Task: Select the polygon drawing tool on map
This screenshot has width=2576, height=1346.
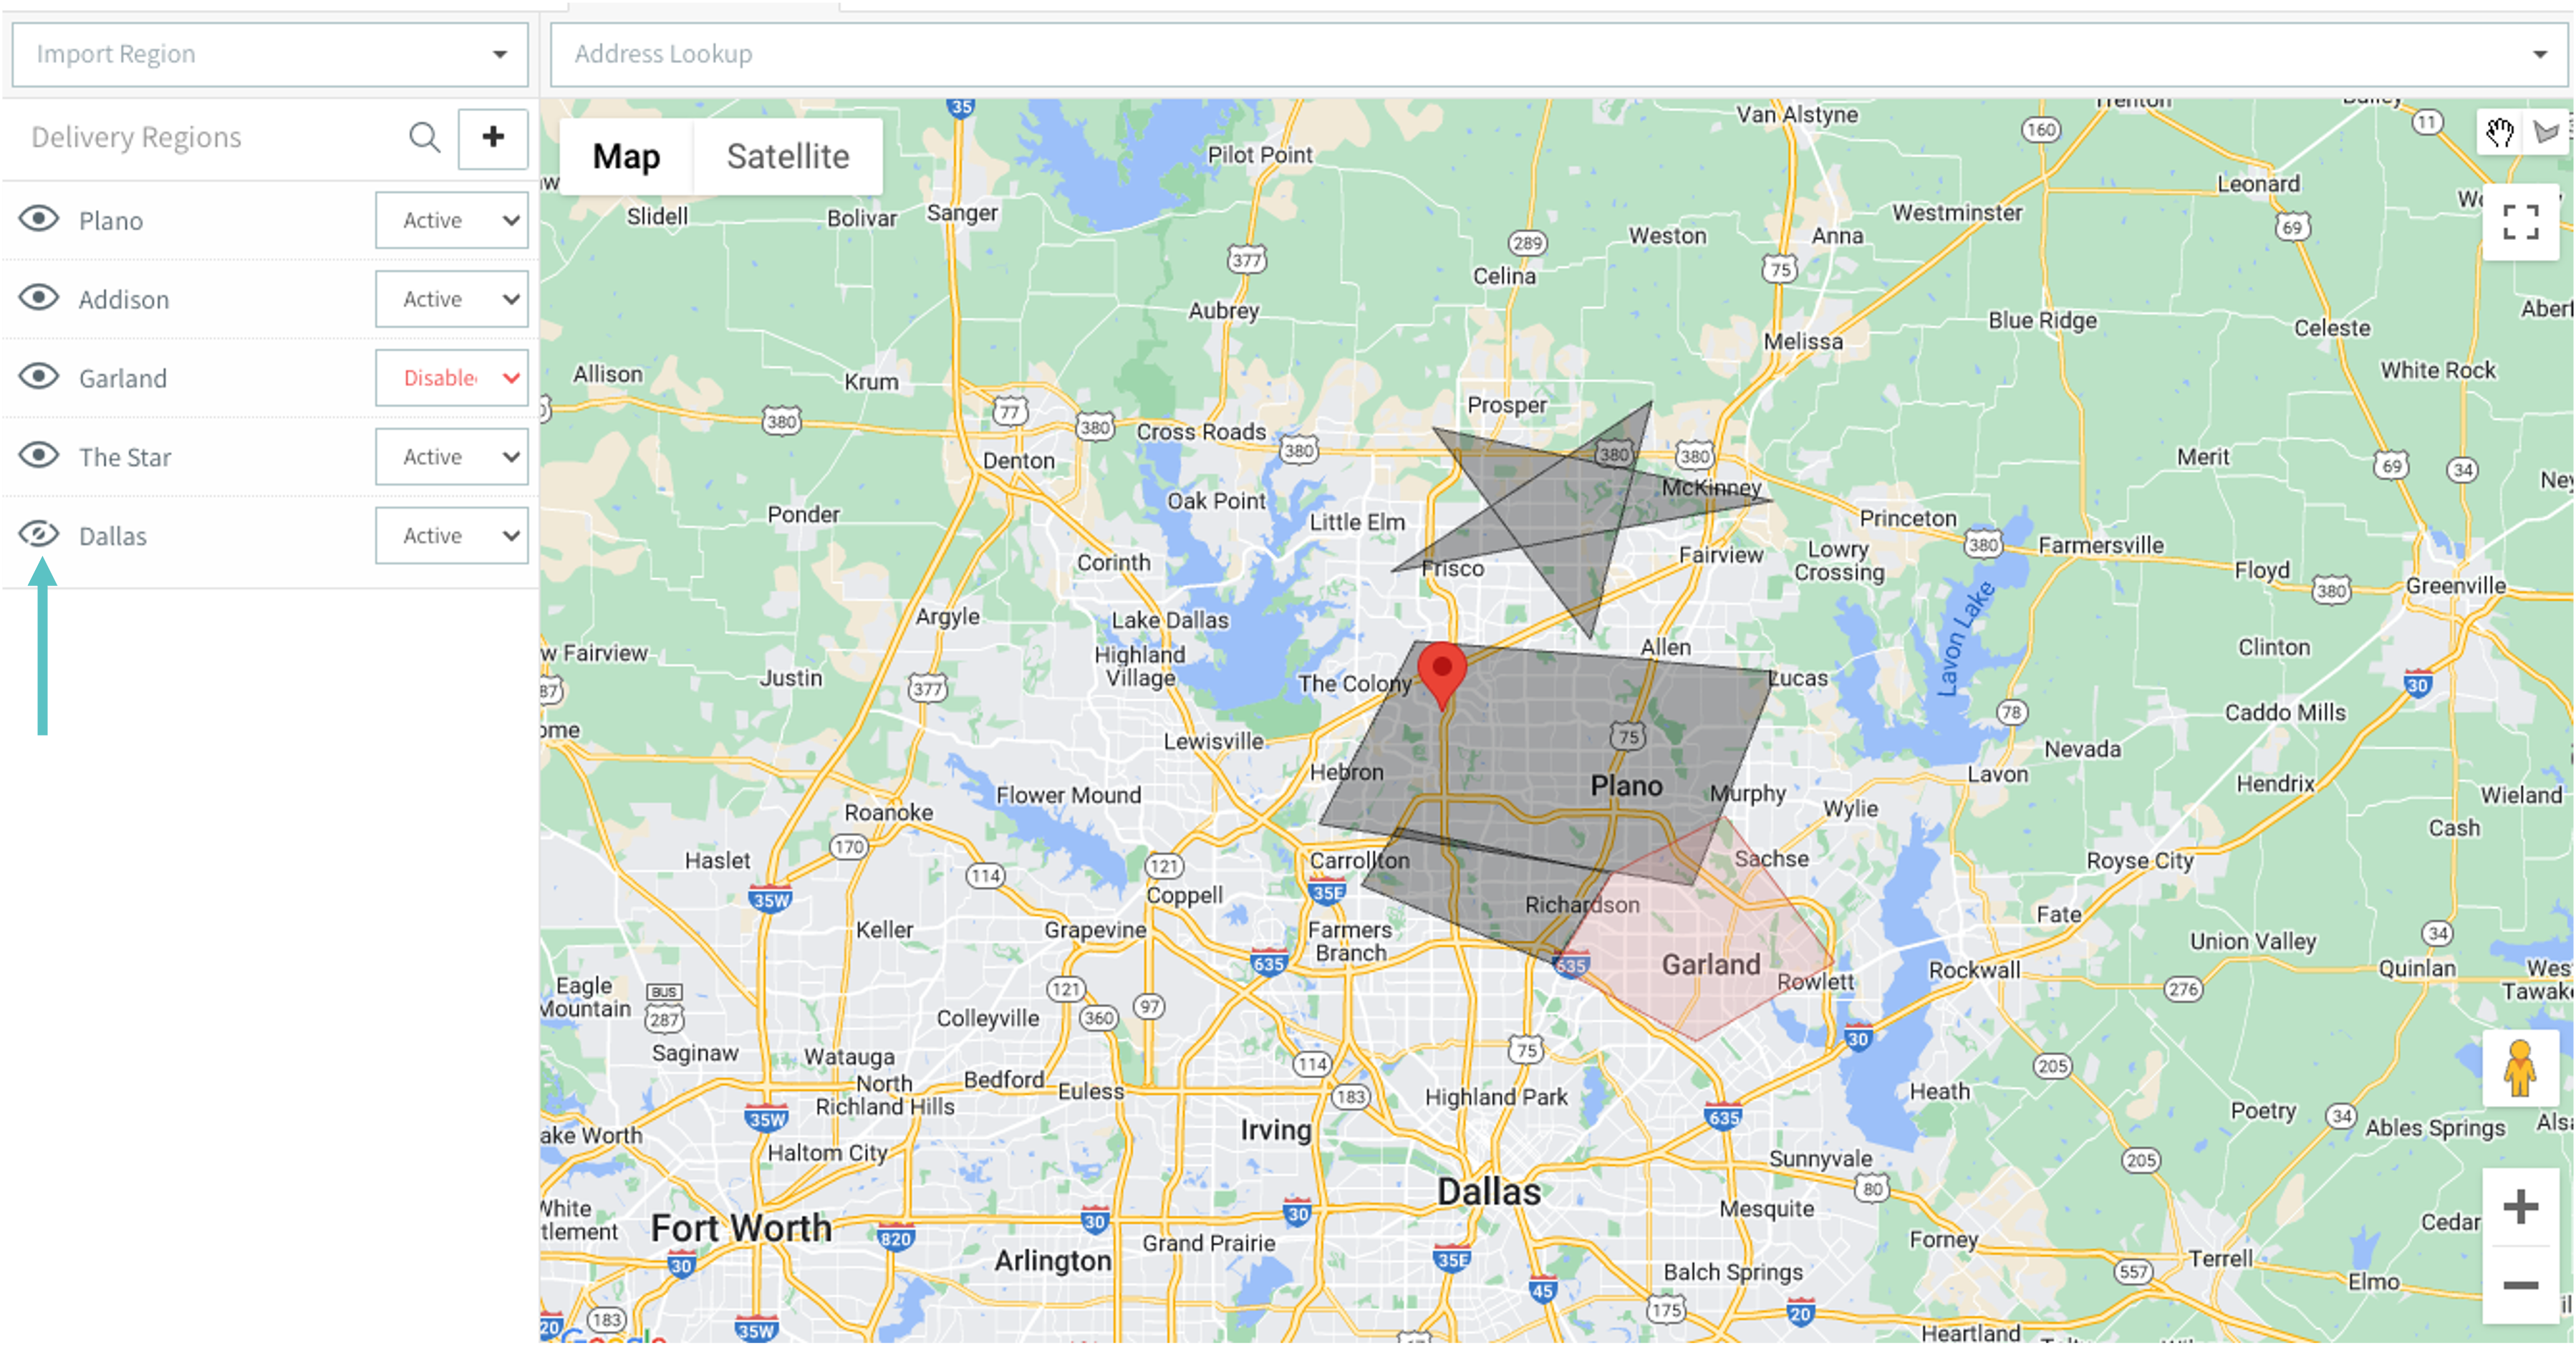Action: pos(2547,132)
